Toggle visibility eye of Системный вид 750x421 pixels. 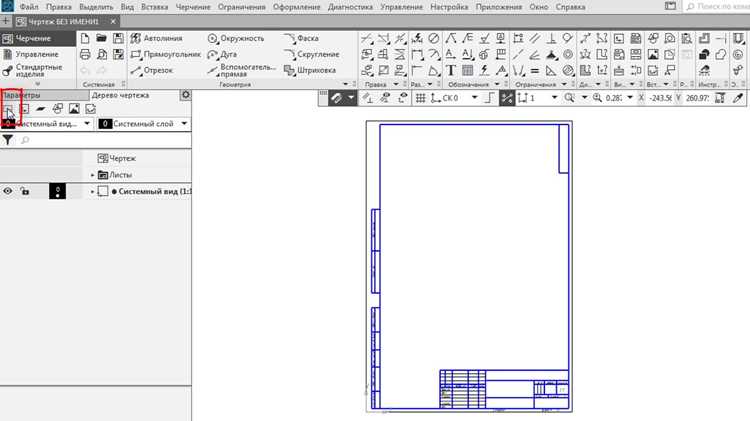pos(8,191)
